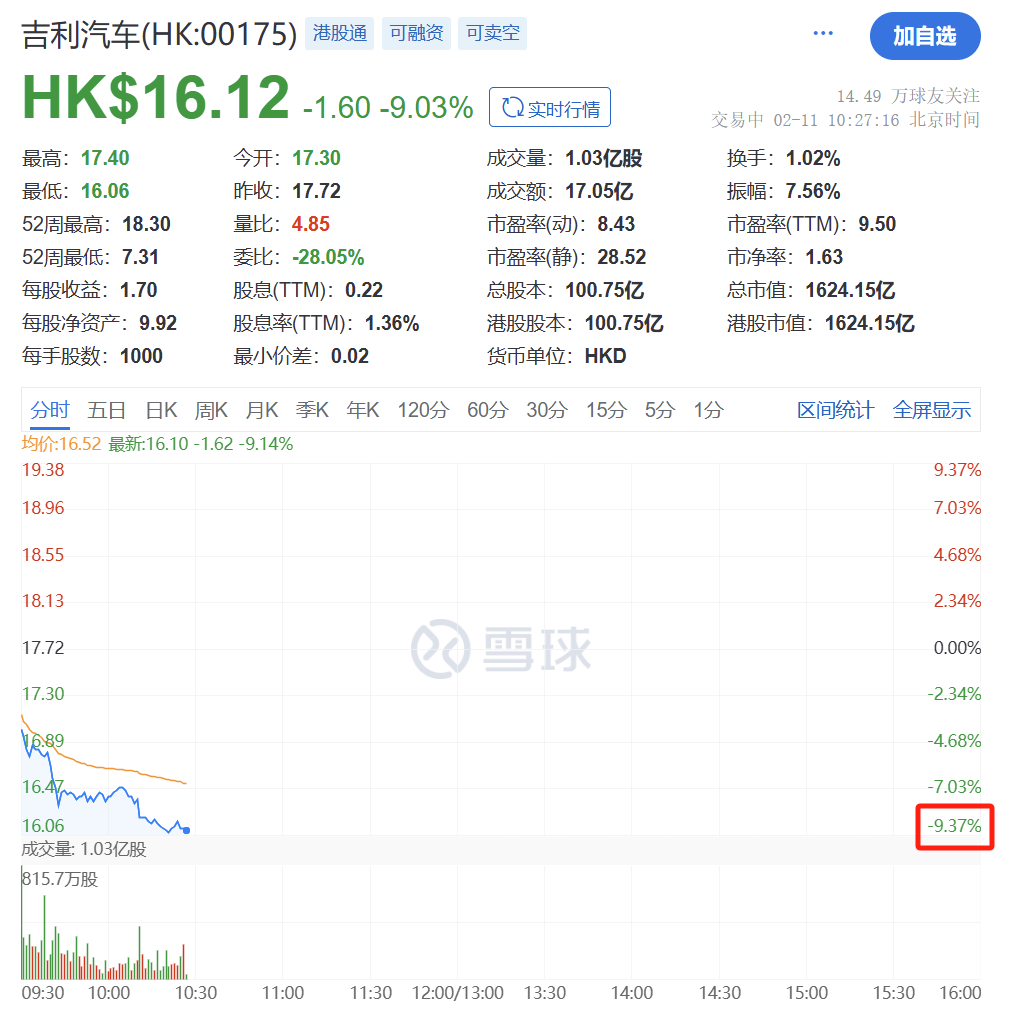Screen dimensions: 1027x1020
Task: Switch to the 季K chart tab
Action: (x=312, y=410)
